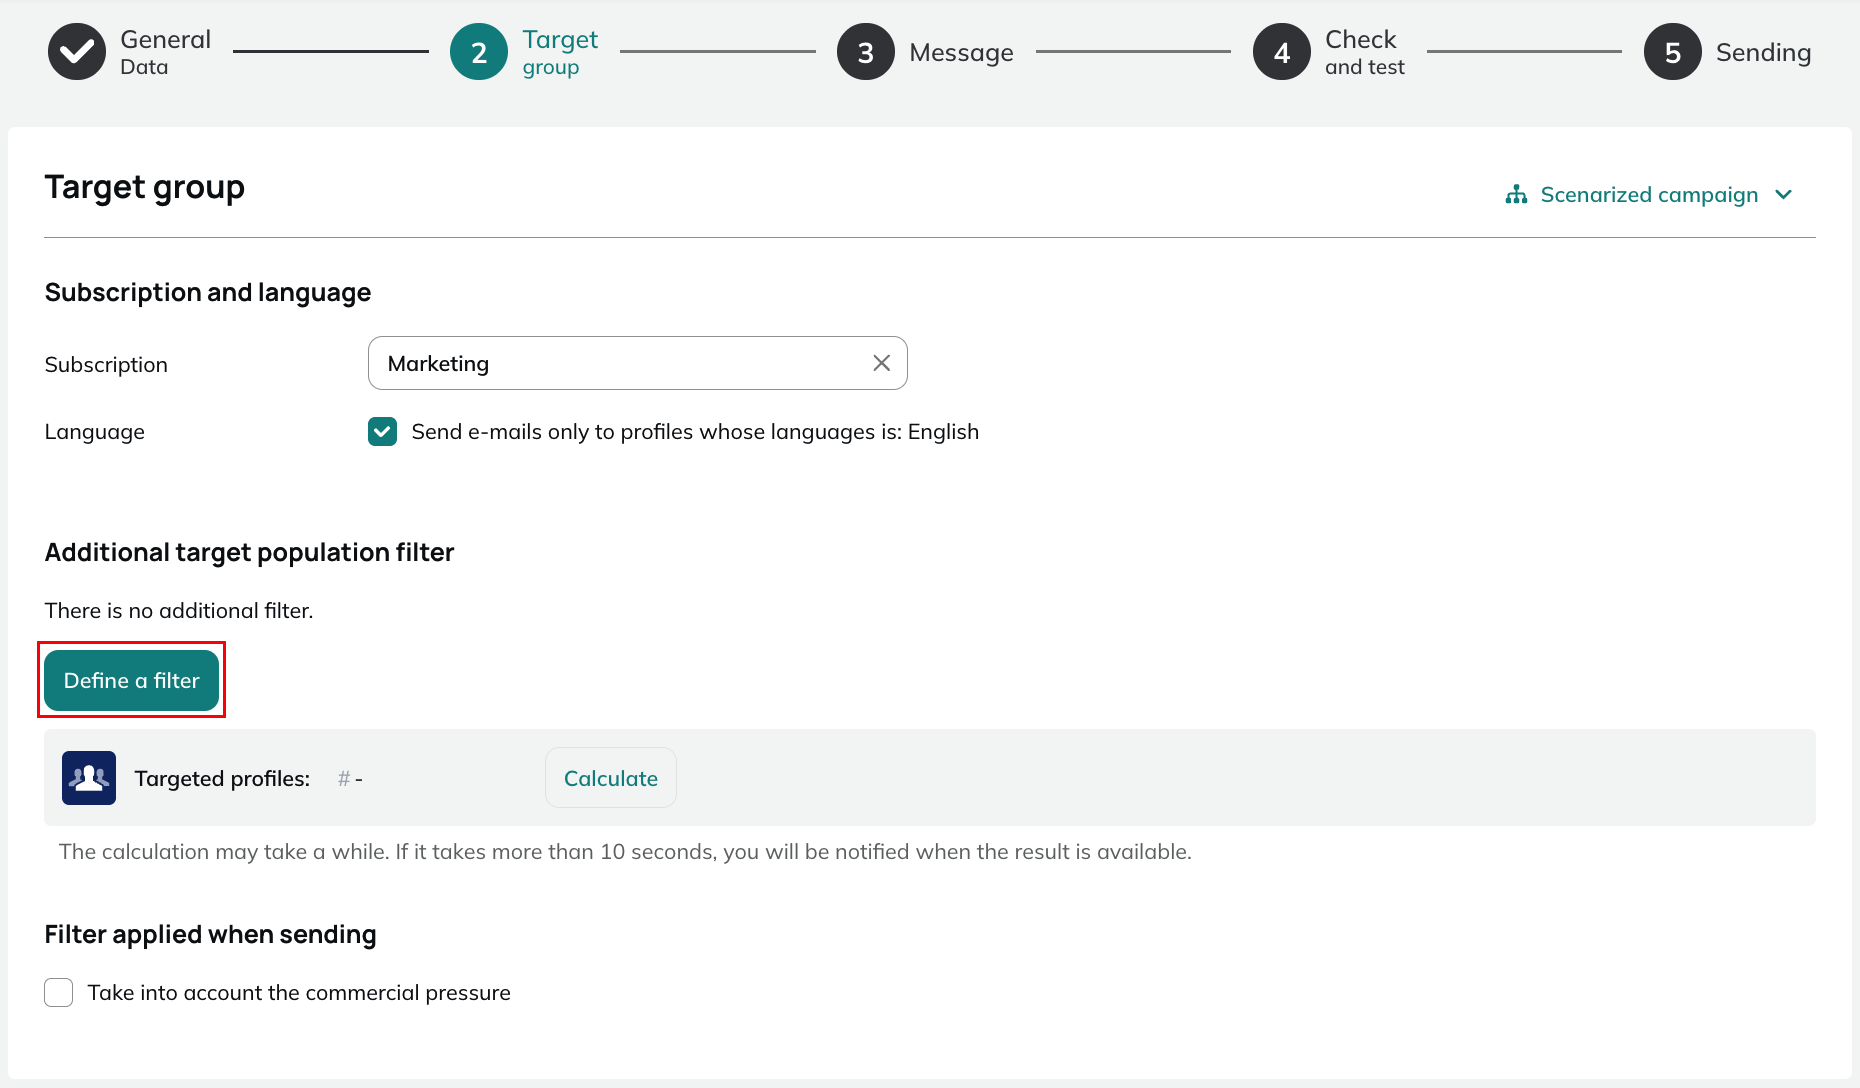The height and width of the screenshot is (1088, 1860).
Task: Clear the Marketing subscription with X icon
Action: click(881, 363)
